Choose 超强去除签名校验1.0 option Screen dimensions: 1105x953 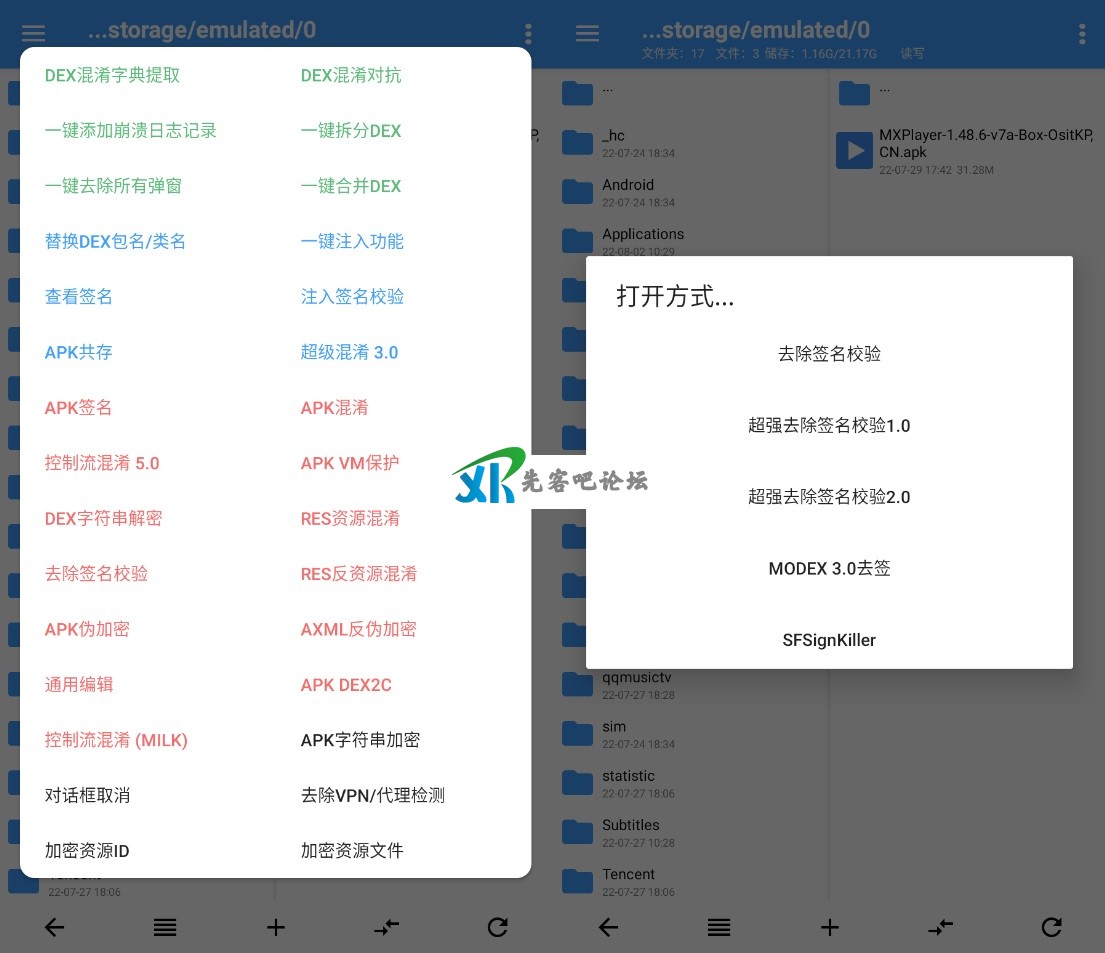[829, 425]
